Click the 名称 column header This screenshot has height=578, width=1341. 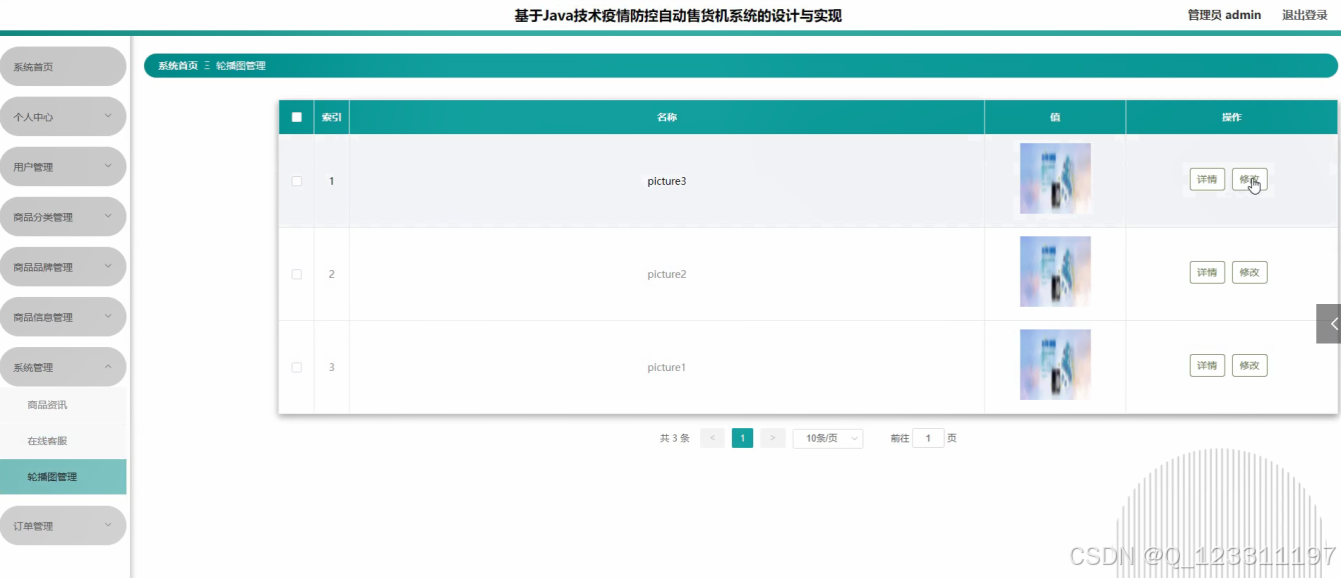coord(667,117)
